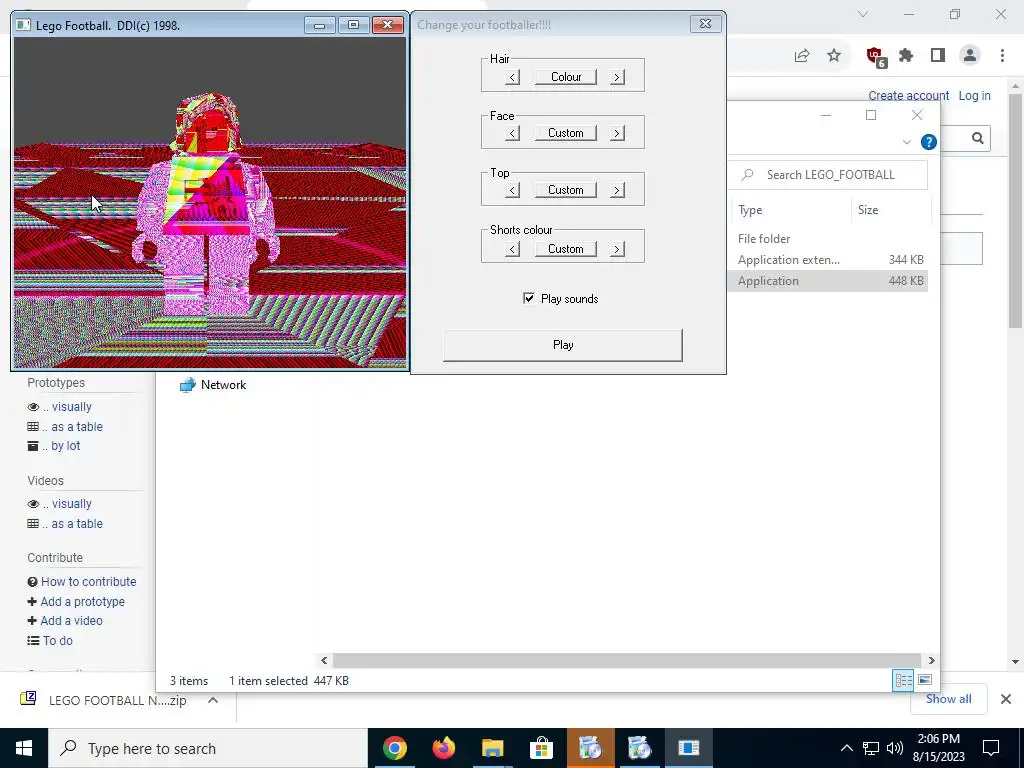
Task: Switch Explorer to large icons view
Action: 925,680
